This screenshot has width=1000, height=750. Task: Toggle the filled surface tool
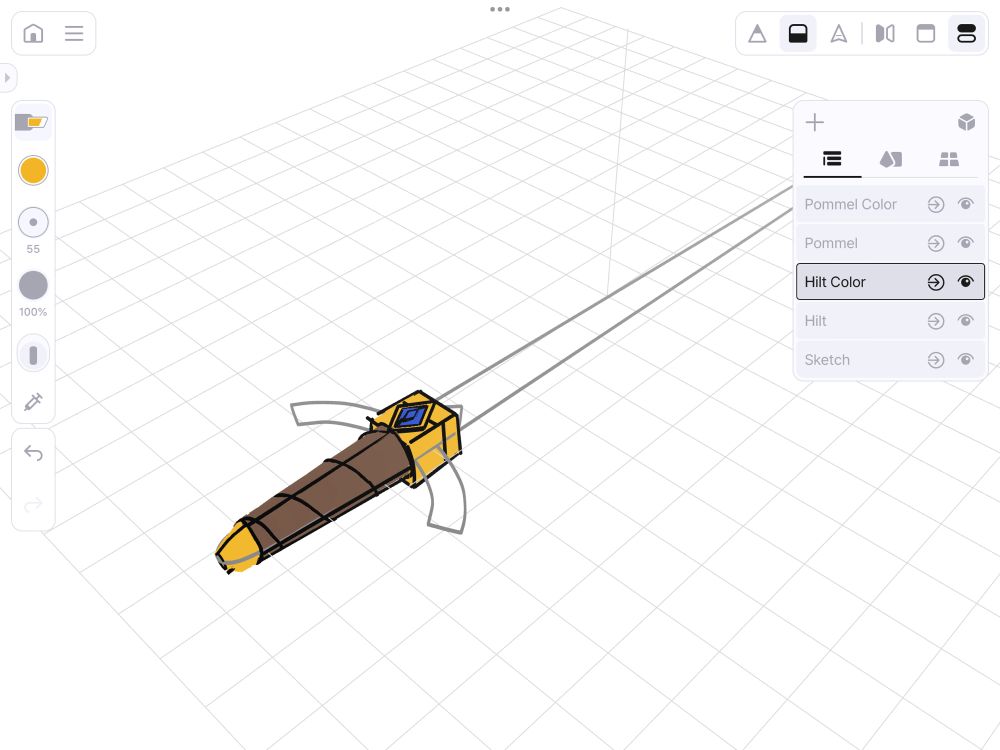[x=798, y=33]
